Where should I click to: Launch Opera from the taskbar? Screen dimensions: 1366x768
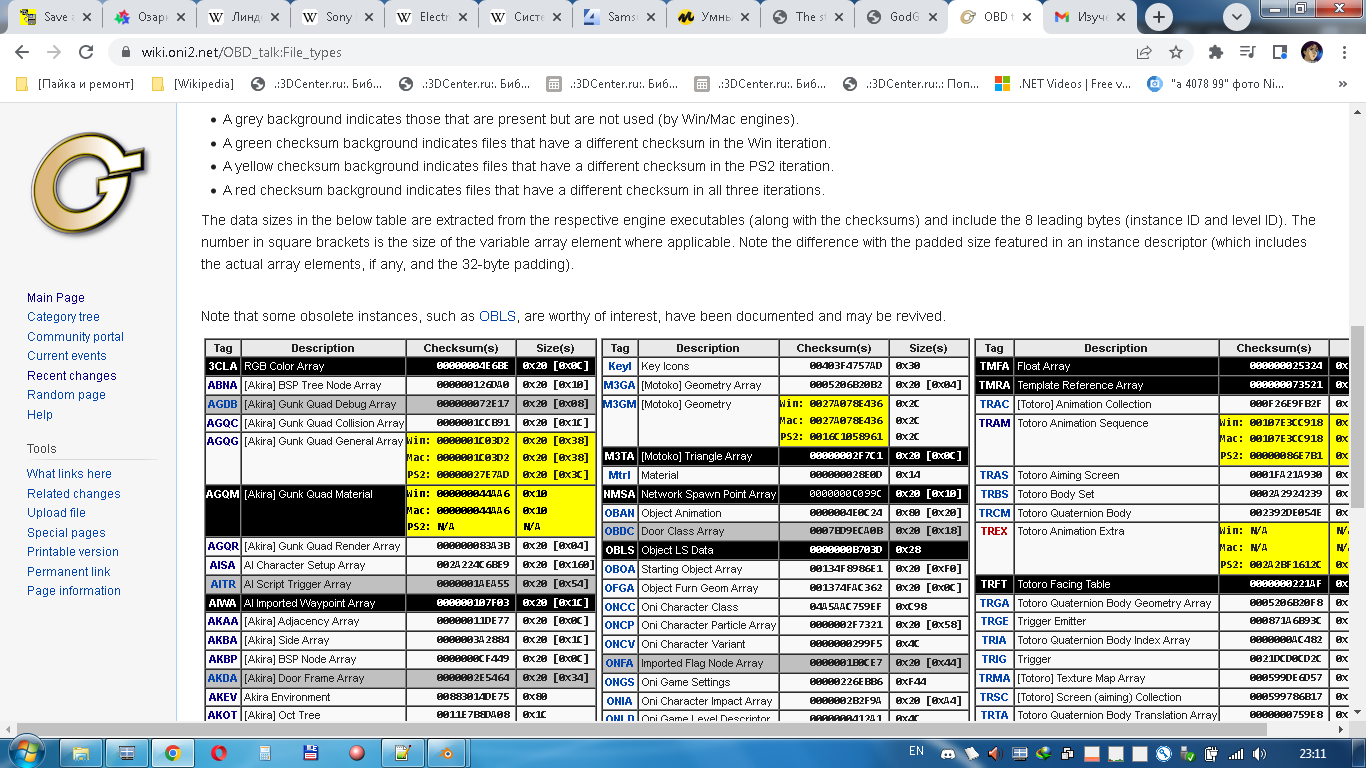click(x=219, y=752)
